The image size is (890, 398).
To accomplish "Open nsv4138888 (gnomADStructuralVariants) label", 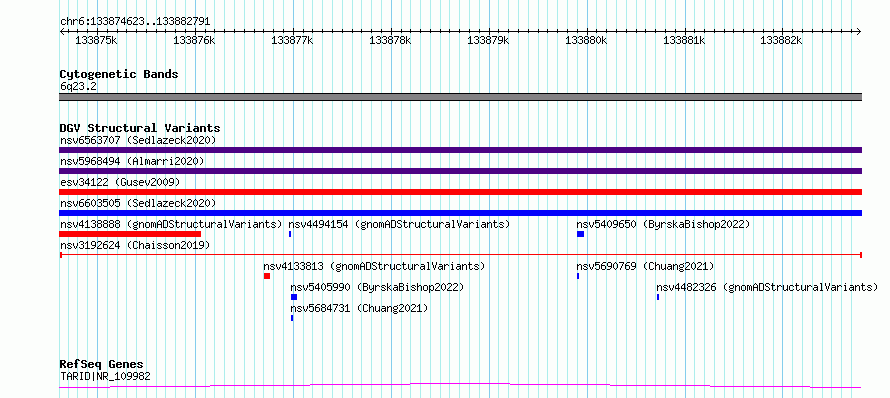I will (x=171, y=224).
